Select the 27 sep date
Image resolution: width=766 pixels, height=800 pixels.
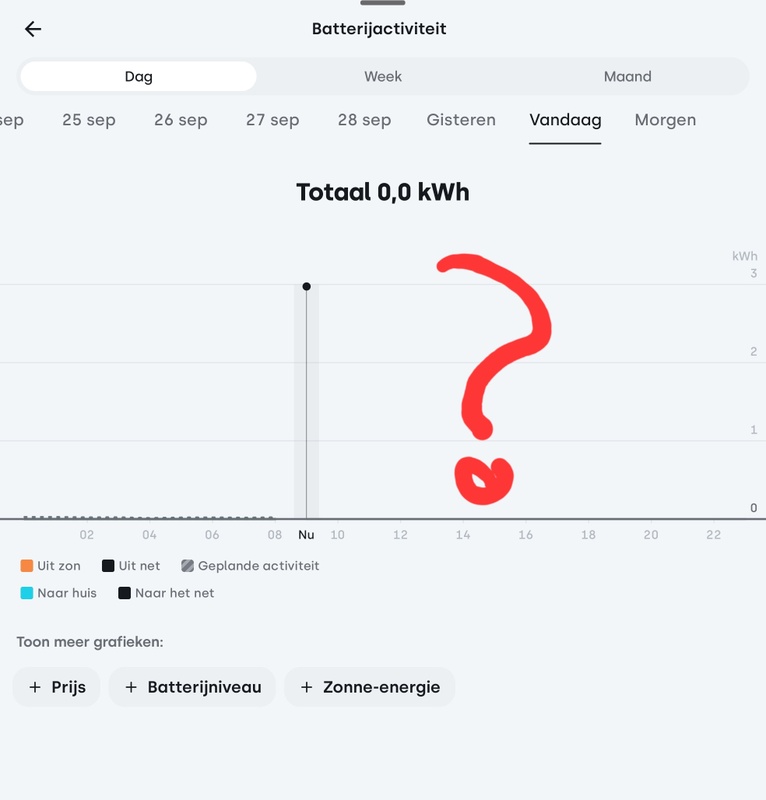click(273, 120)
